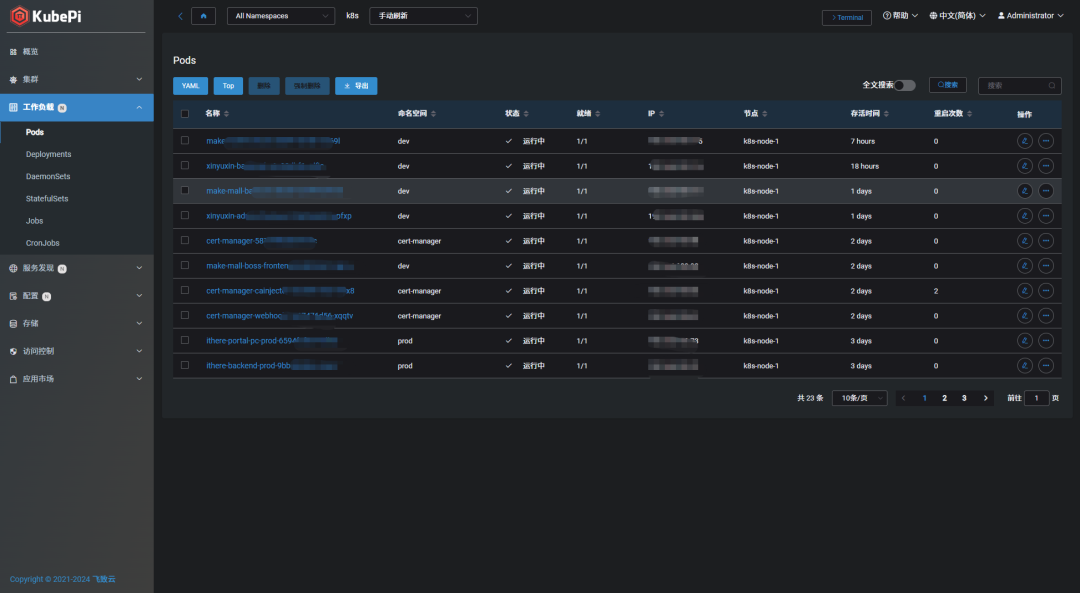Click edit icon on cert-manager-58 pod row
The height and width of the screenshot is (593, 1080).
[1025, 241]
